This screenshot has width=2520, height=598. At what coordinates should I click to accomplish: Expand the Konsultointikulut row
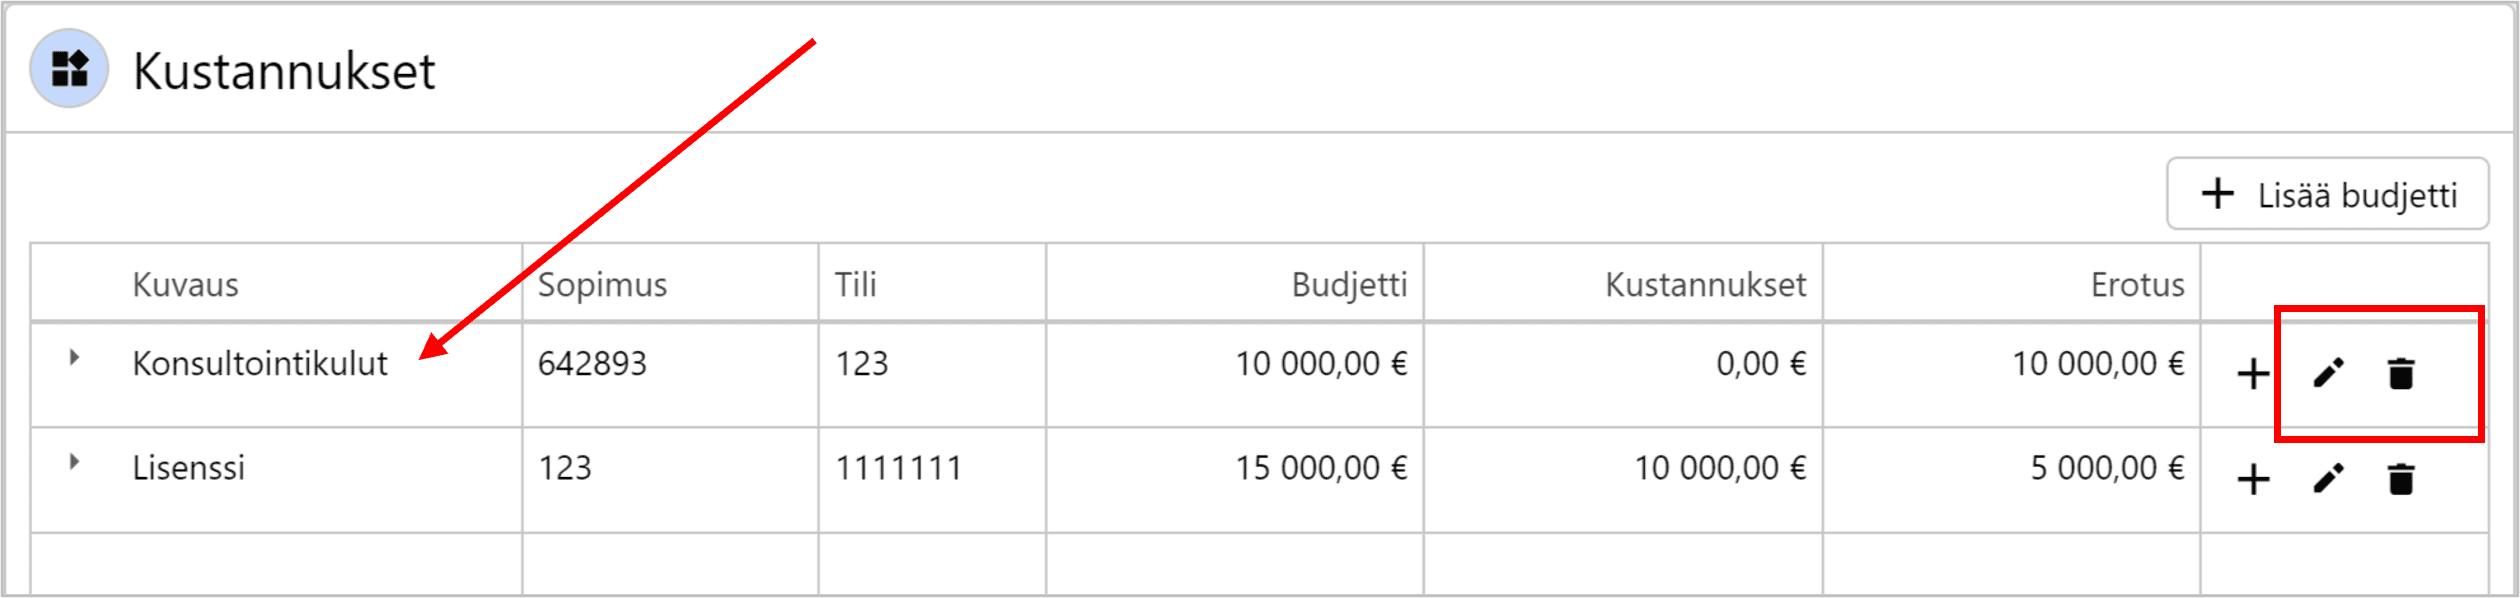tap(74, 357)
